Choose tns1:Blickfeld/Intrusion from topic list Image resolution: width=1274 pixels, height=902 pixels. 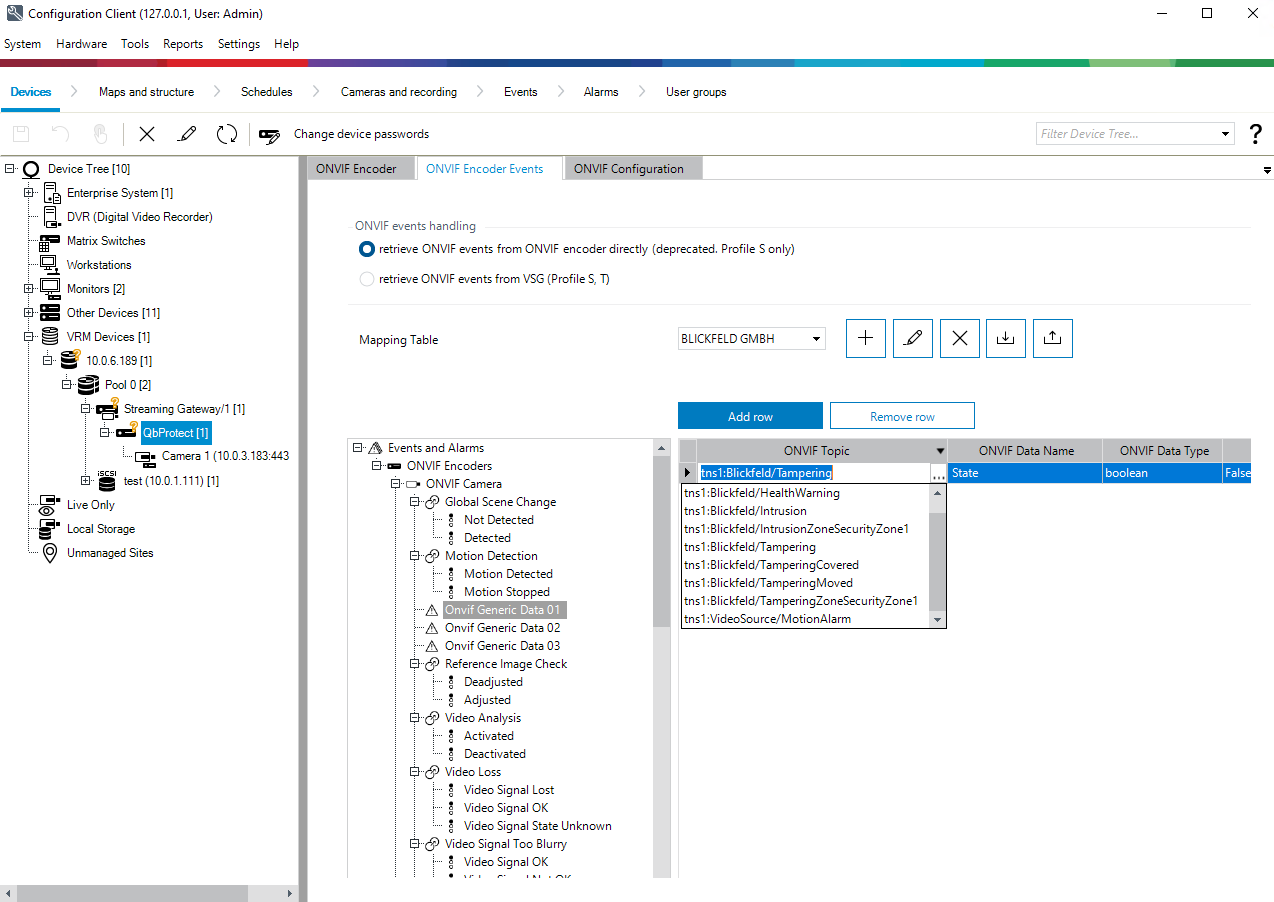(745, 511)
